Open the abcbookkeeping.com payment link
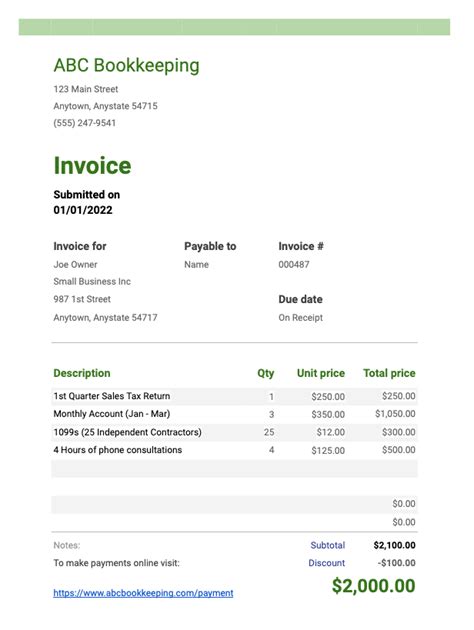 point(143,593)
